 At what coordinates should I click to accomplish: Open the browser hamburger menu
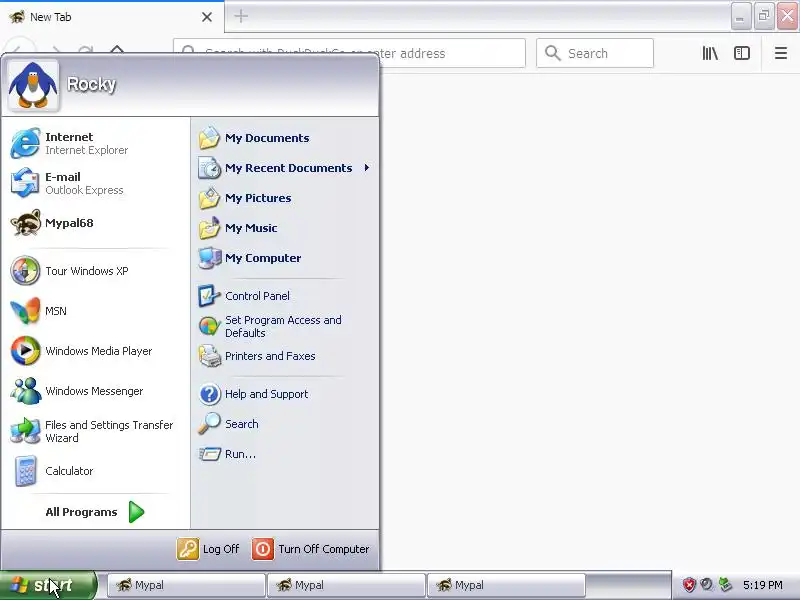[x=781, y=53]
